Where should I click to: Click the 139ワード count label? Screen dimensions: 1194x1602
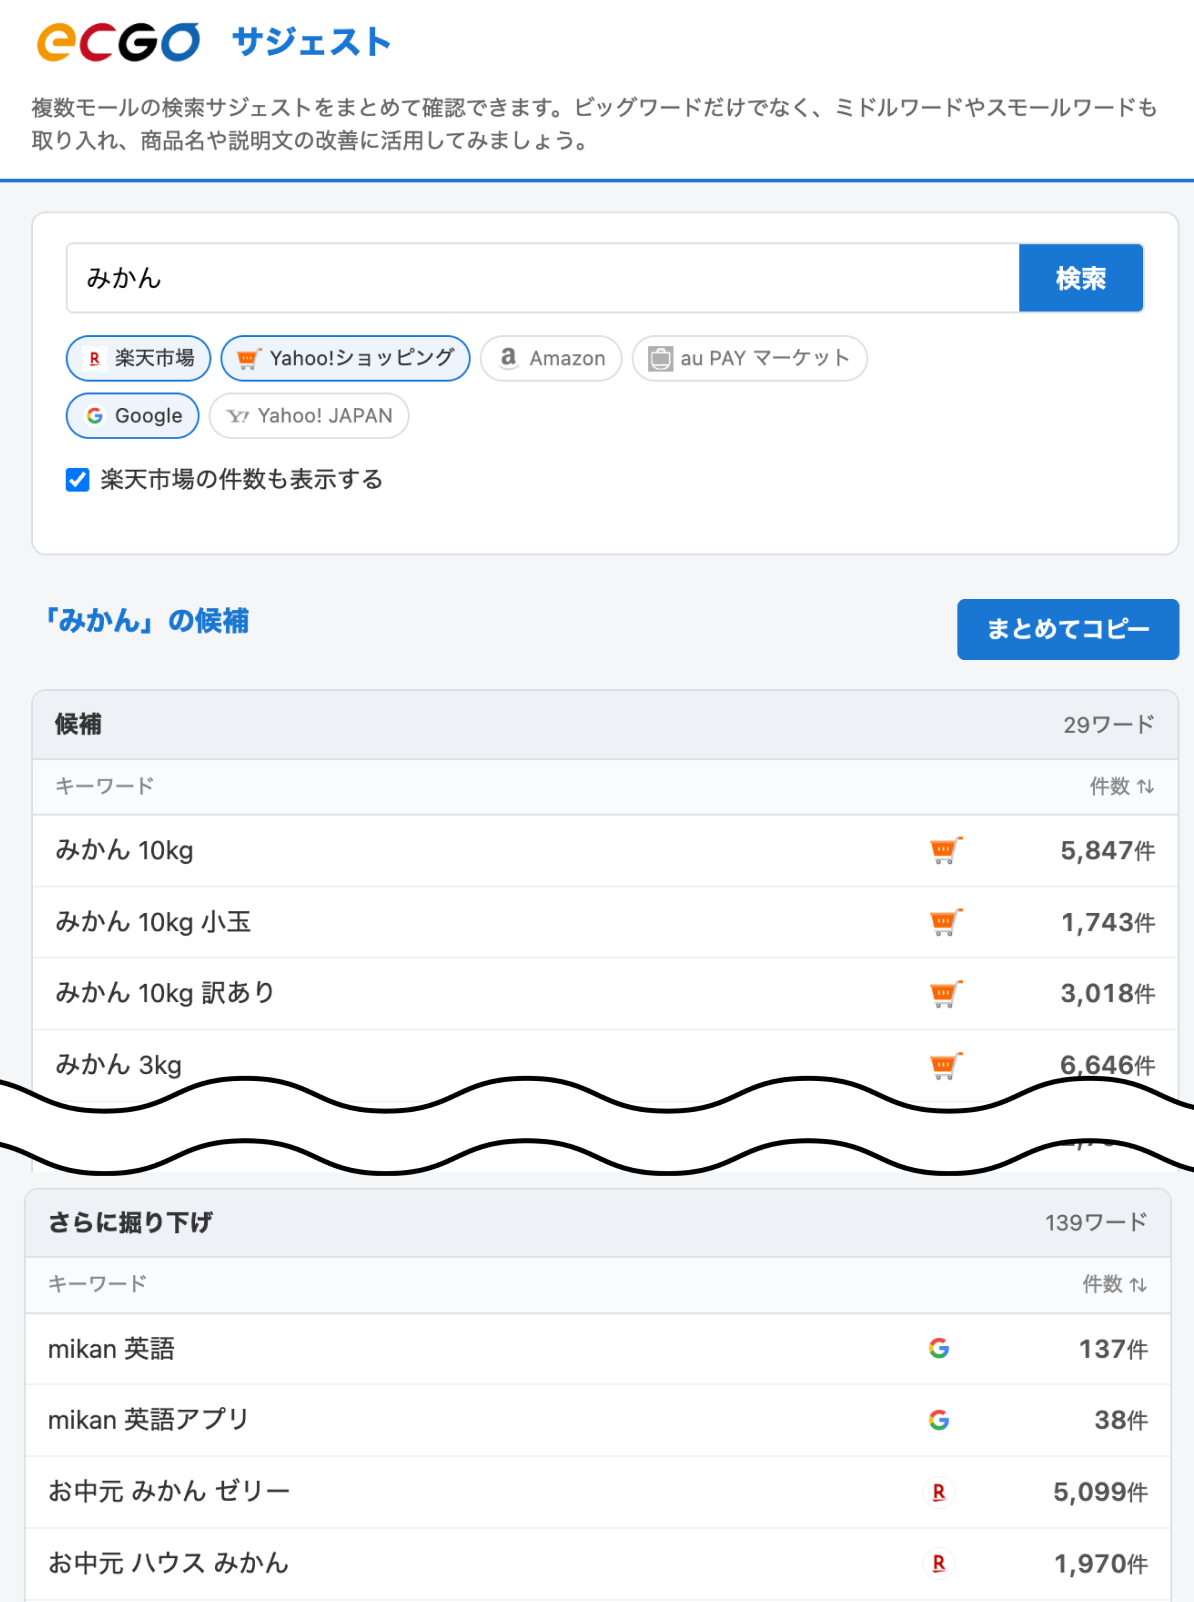pyautogui.click(x=1096, y=1223)
